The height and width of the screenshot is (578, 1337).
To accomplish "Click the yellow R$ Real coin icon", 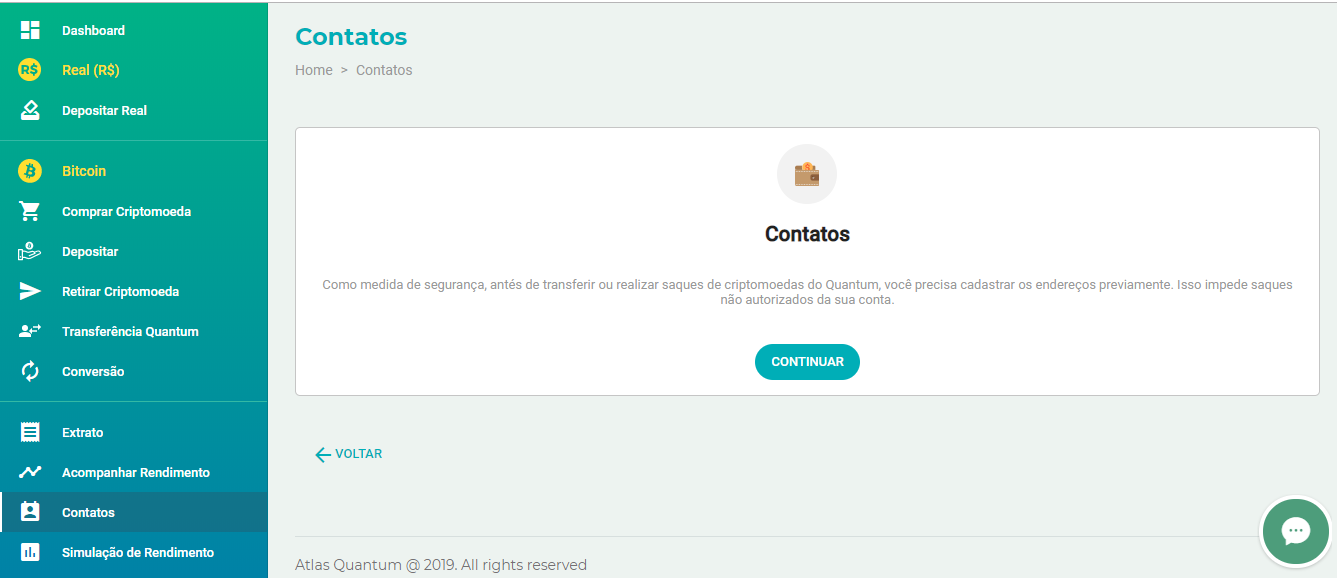I will [30, 70].
